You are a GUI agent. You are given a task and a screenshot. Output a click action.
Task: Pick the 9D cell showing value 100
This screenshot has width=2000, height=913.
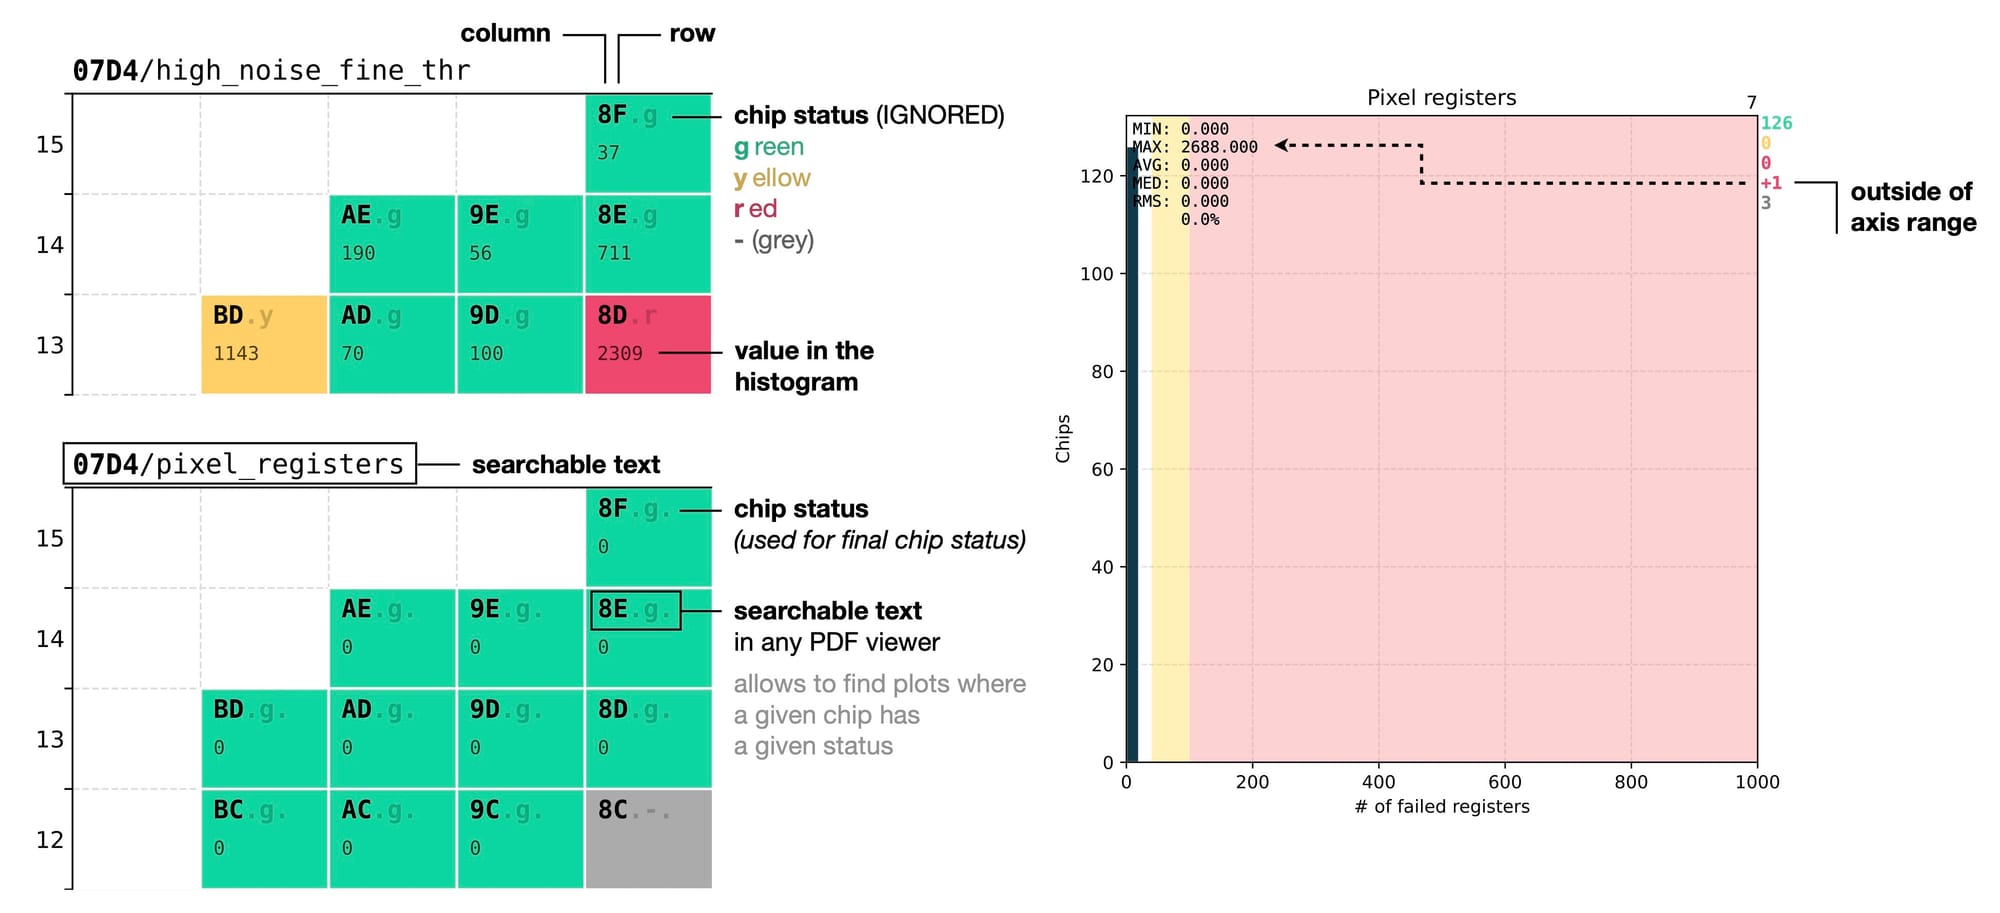[x=520, y=344]
